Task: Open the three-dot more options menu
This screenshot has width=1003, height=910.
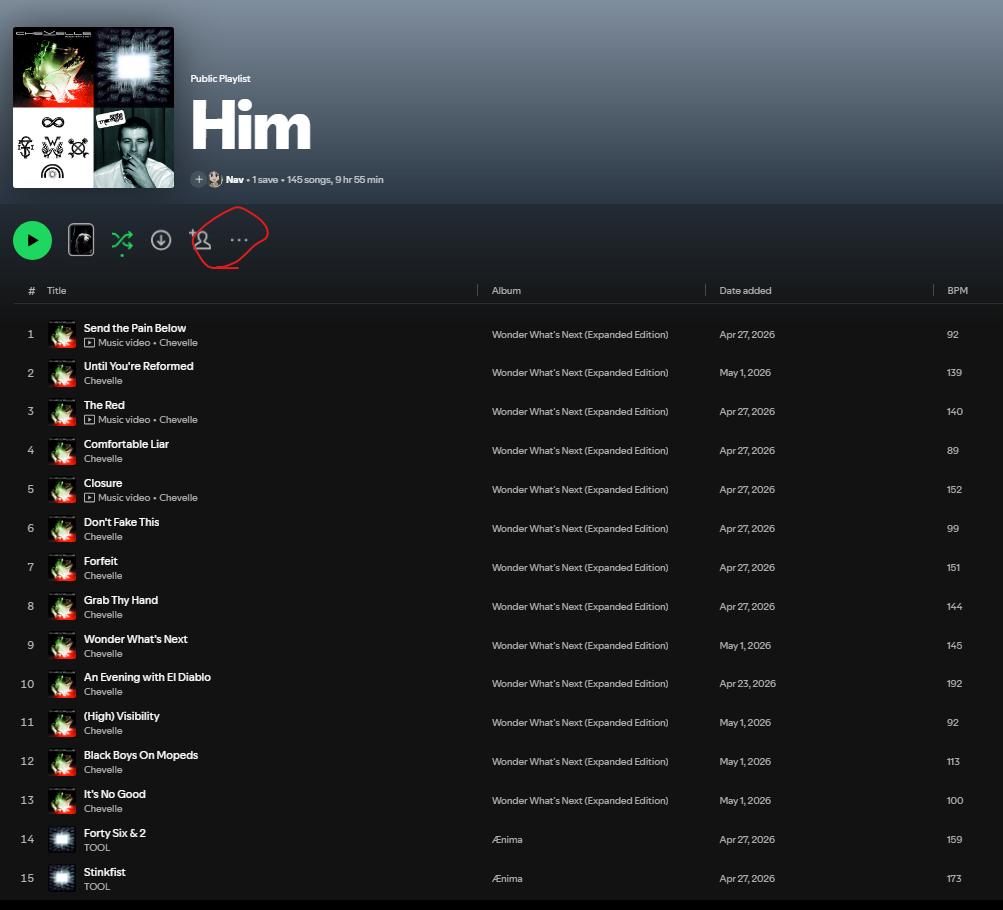Action: coord(239,240)
